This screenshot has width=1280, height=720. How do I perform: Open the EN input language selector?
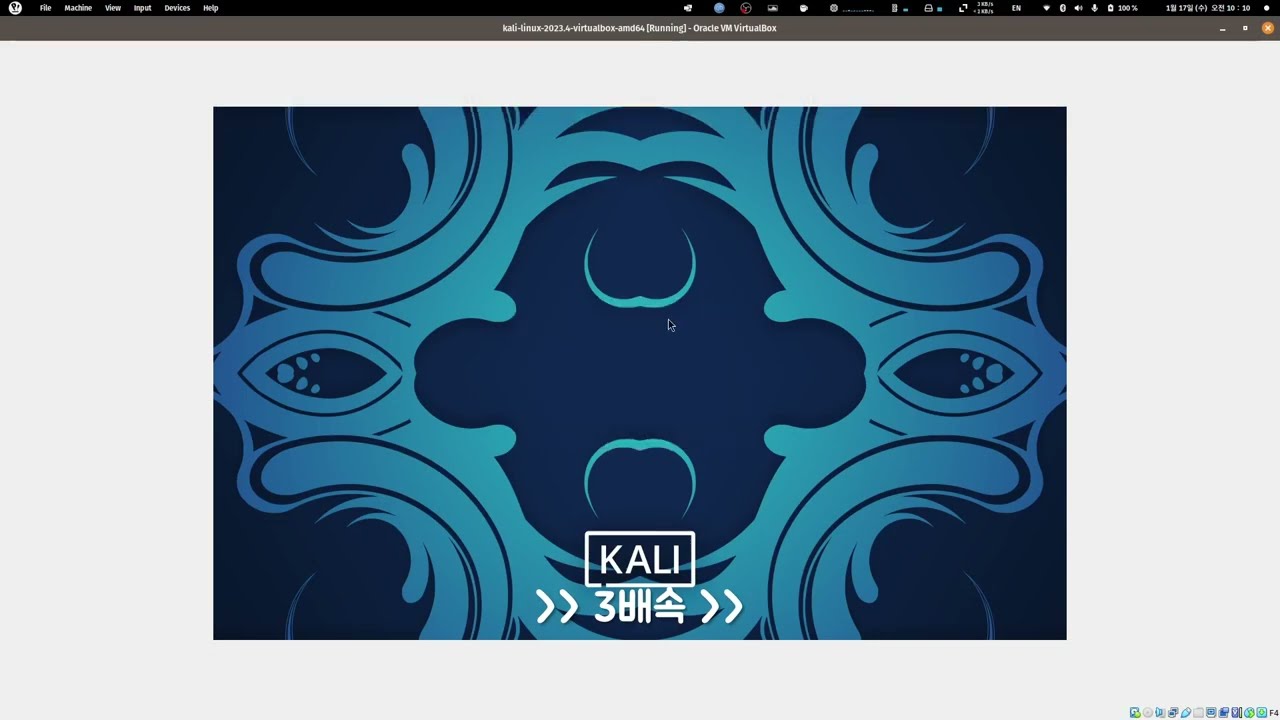(1016, 8)
